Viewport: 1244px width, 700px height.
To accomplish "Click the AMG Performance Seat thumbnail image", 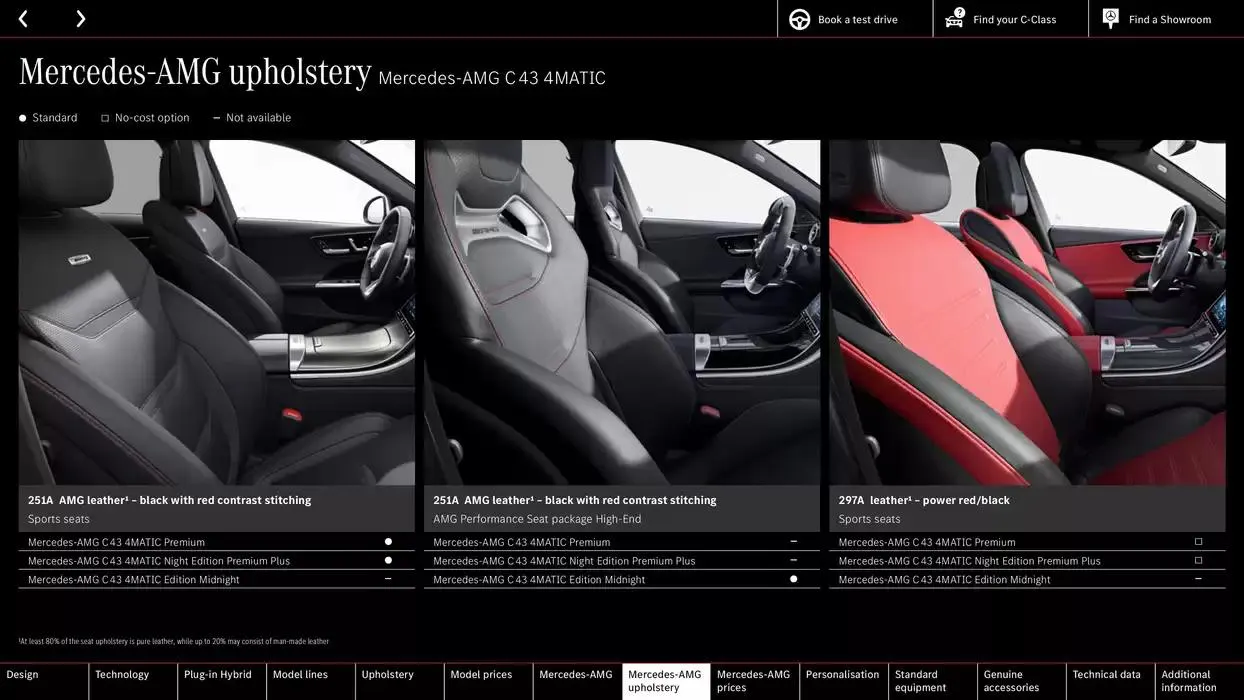I will click(622, 311).
